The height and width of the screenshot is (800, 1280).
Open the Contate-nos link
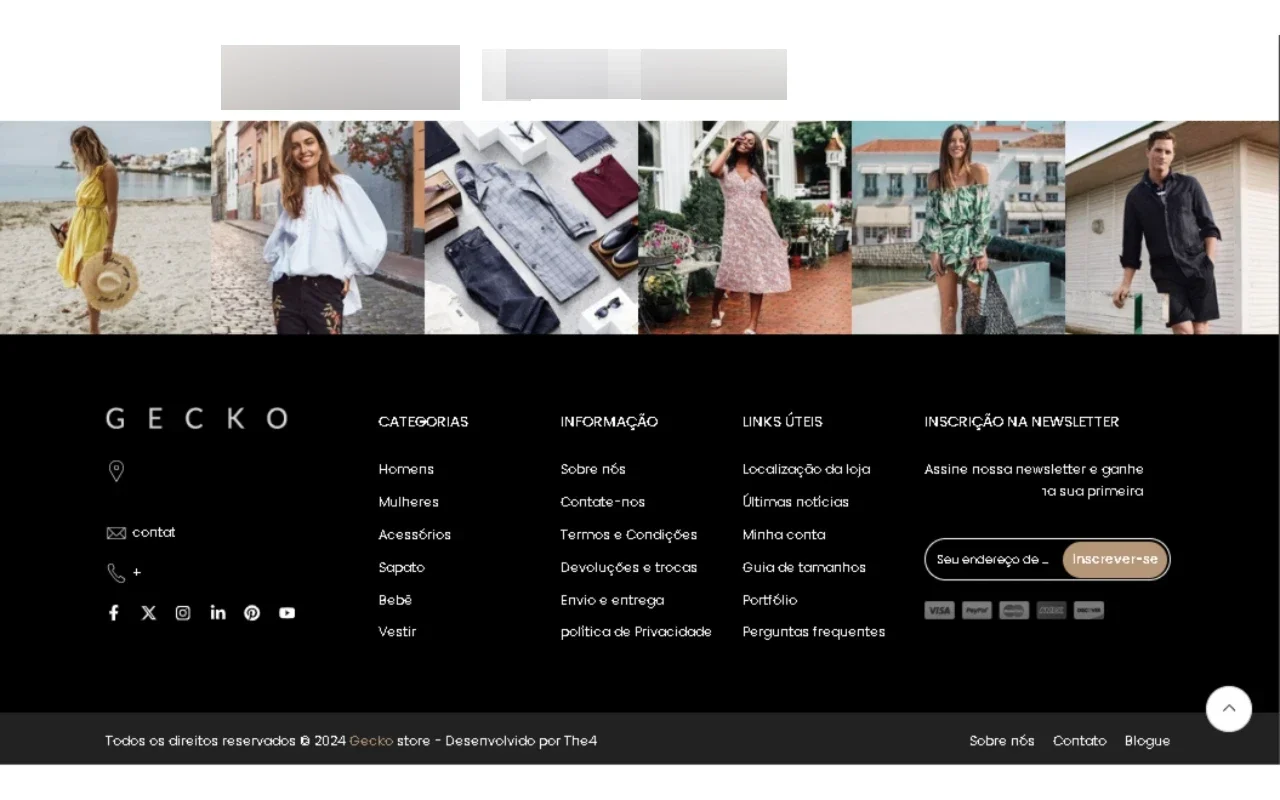pos(603,502)
